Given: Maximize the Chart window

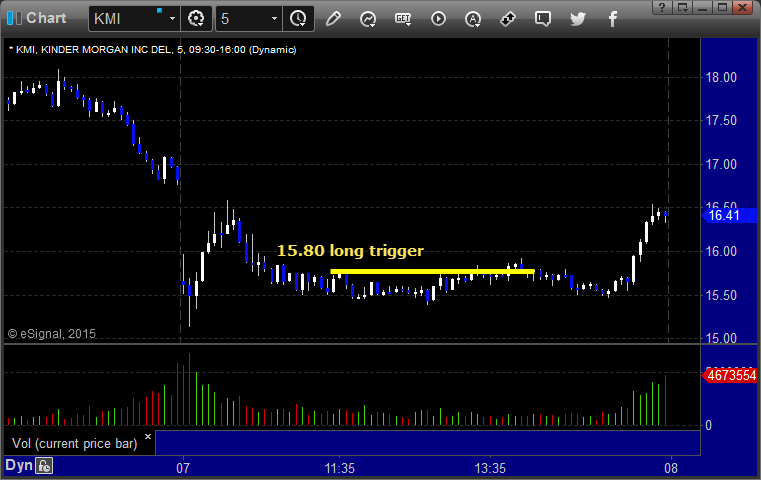Looking at the screenshot, I should [722, 7].
